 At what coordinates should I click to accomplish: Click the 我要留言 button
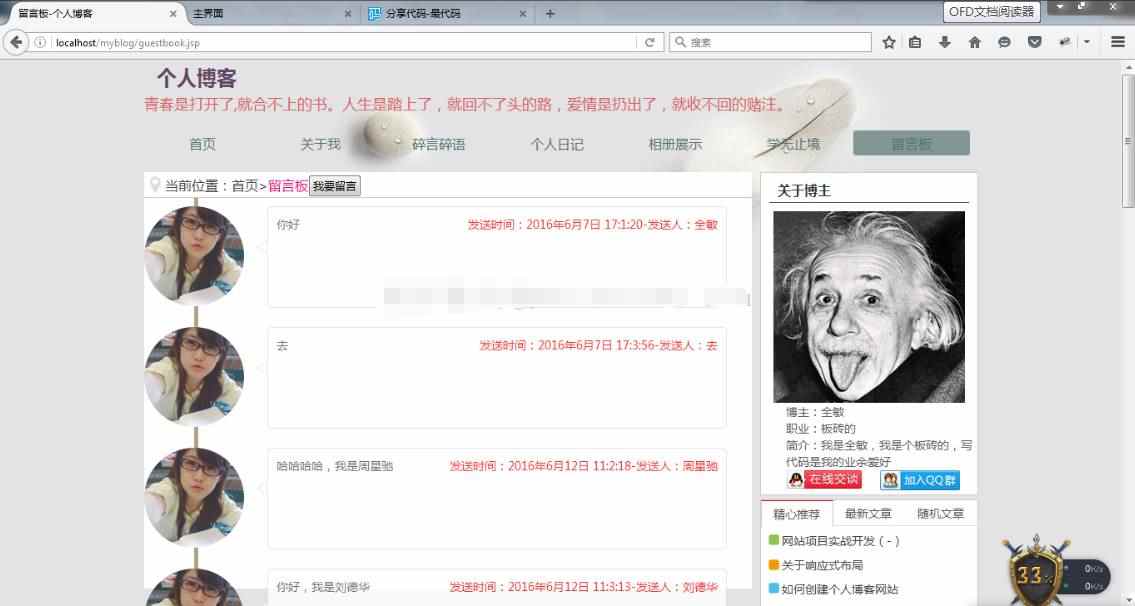click(x=334, y=186)
